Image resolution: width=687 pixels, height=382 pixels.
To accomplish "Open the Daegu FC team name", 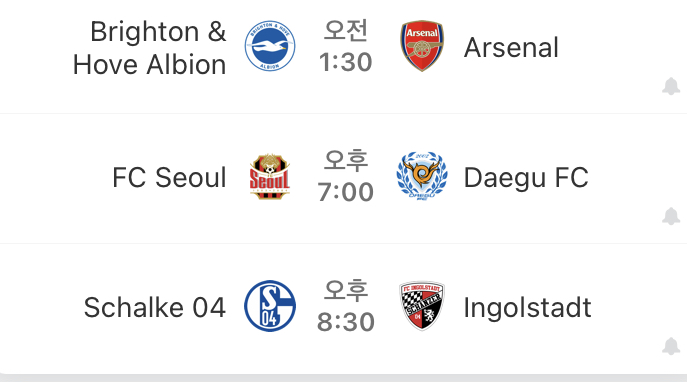I will click(526, 178).
